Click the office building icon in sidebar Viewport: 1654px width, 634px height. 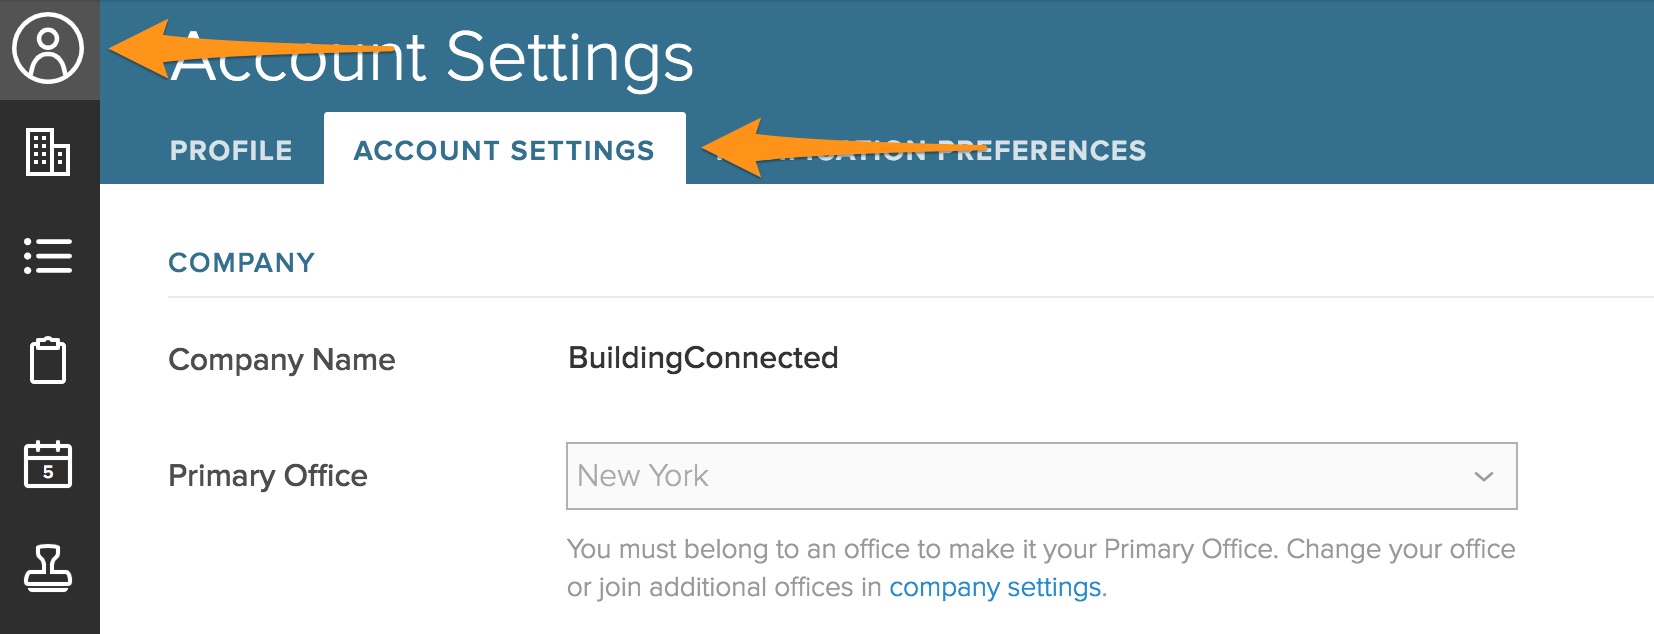(x=48, y=152)
